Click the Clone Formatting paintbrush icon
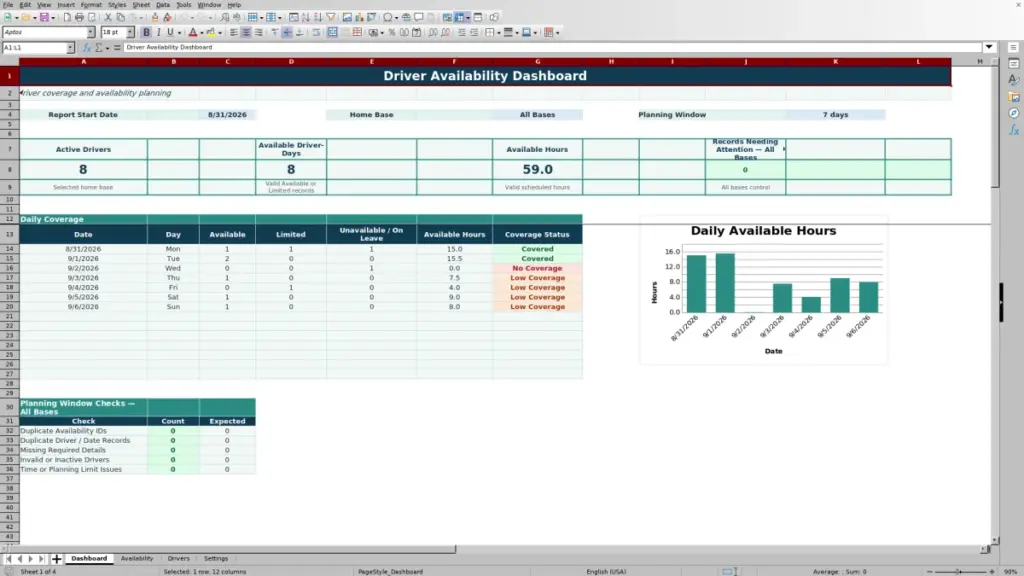The width and height of the screenshot is (1024, 576). [x=155, y=17]
